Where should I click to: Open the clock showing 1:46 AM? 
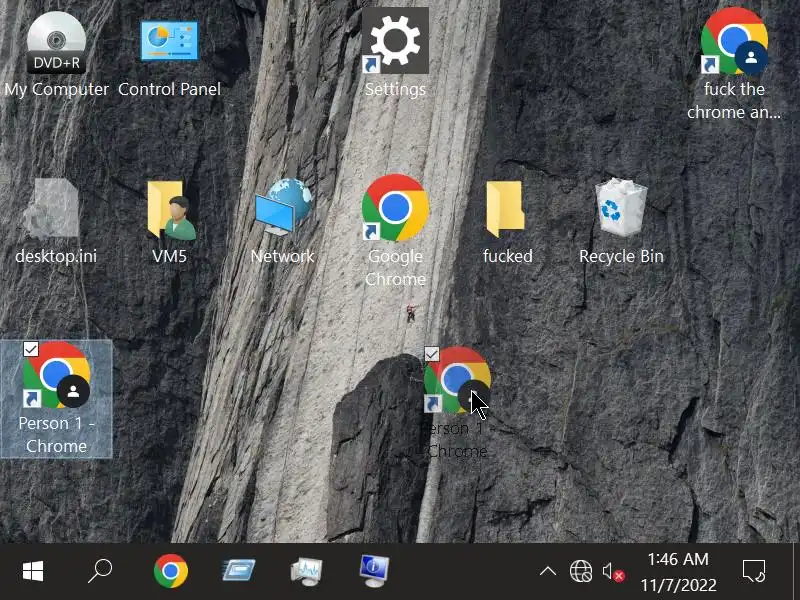point(678,571)
